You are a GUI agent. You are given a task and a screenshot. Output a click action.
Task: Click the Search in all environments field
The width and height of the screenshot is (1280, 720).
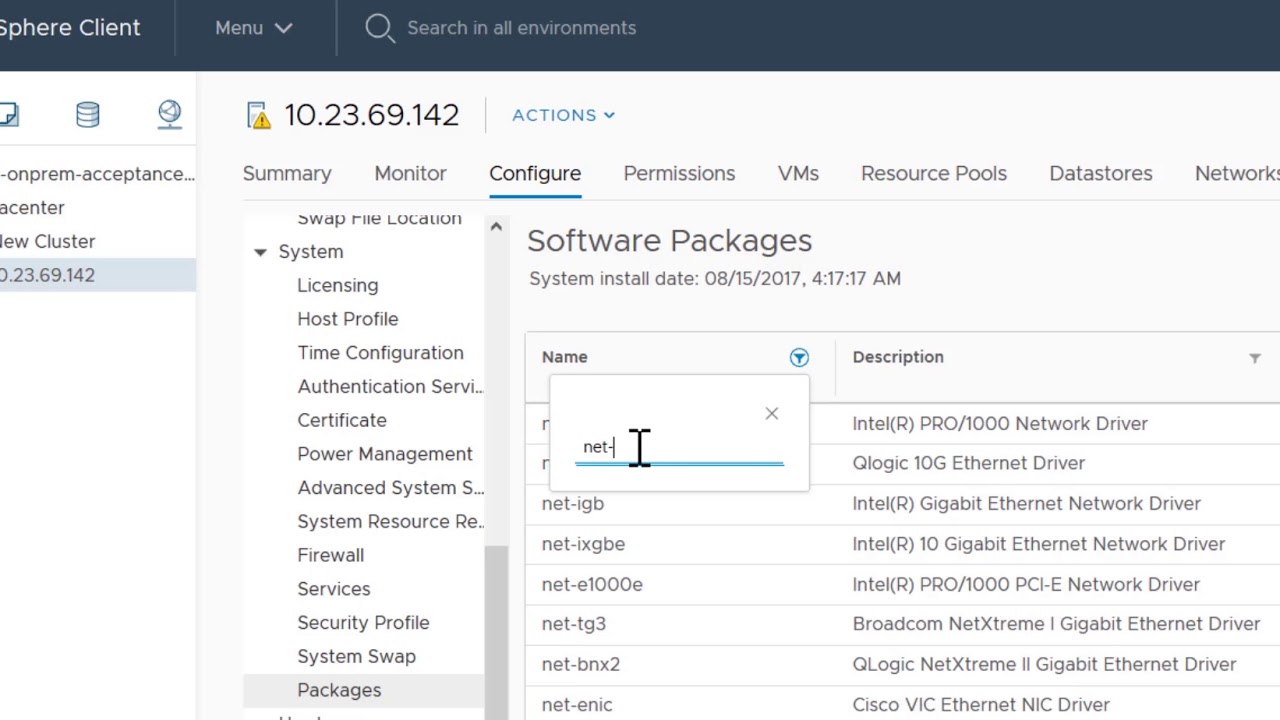(x=521, y=28)
